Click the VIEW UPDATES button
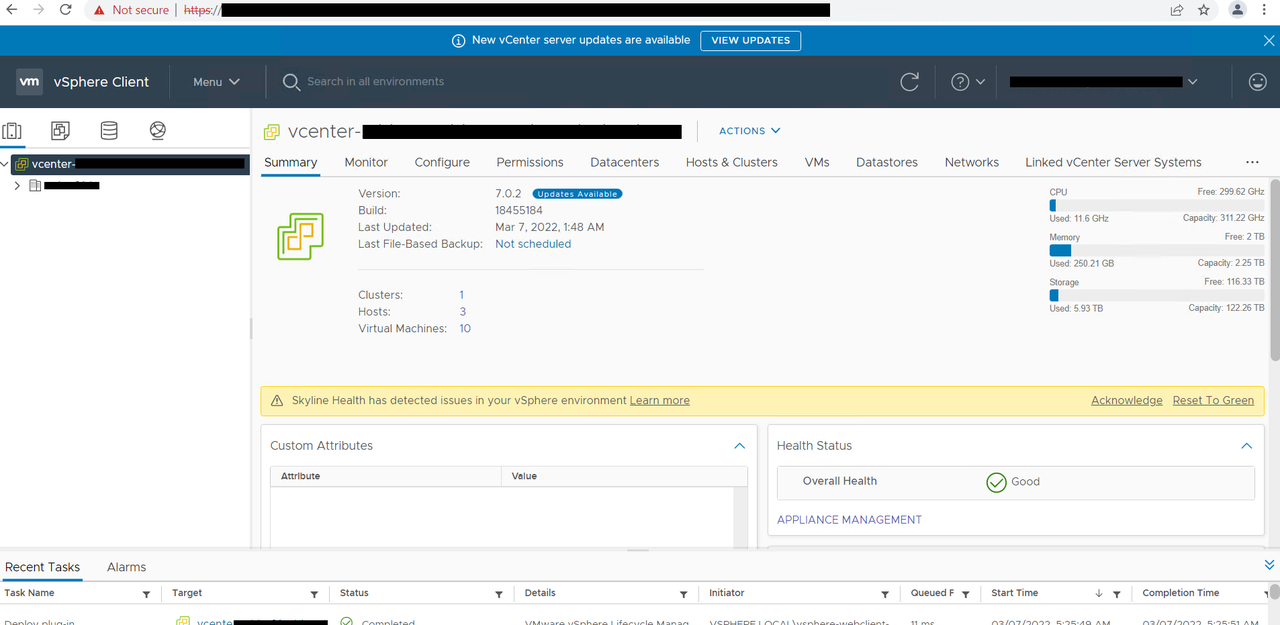Image resolution: width=1280 pixels, height=625 pixels. tap(750, 41)
